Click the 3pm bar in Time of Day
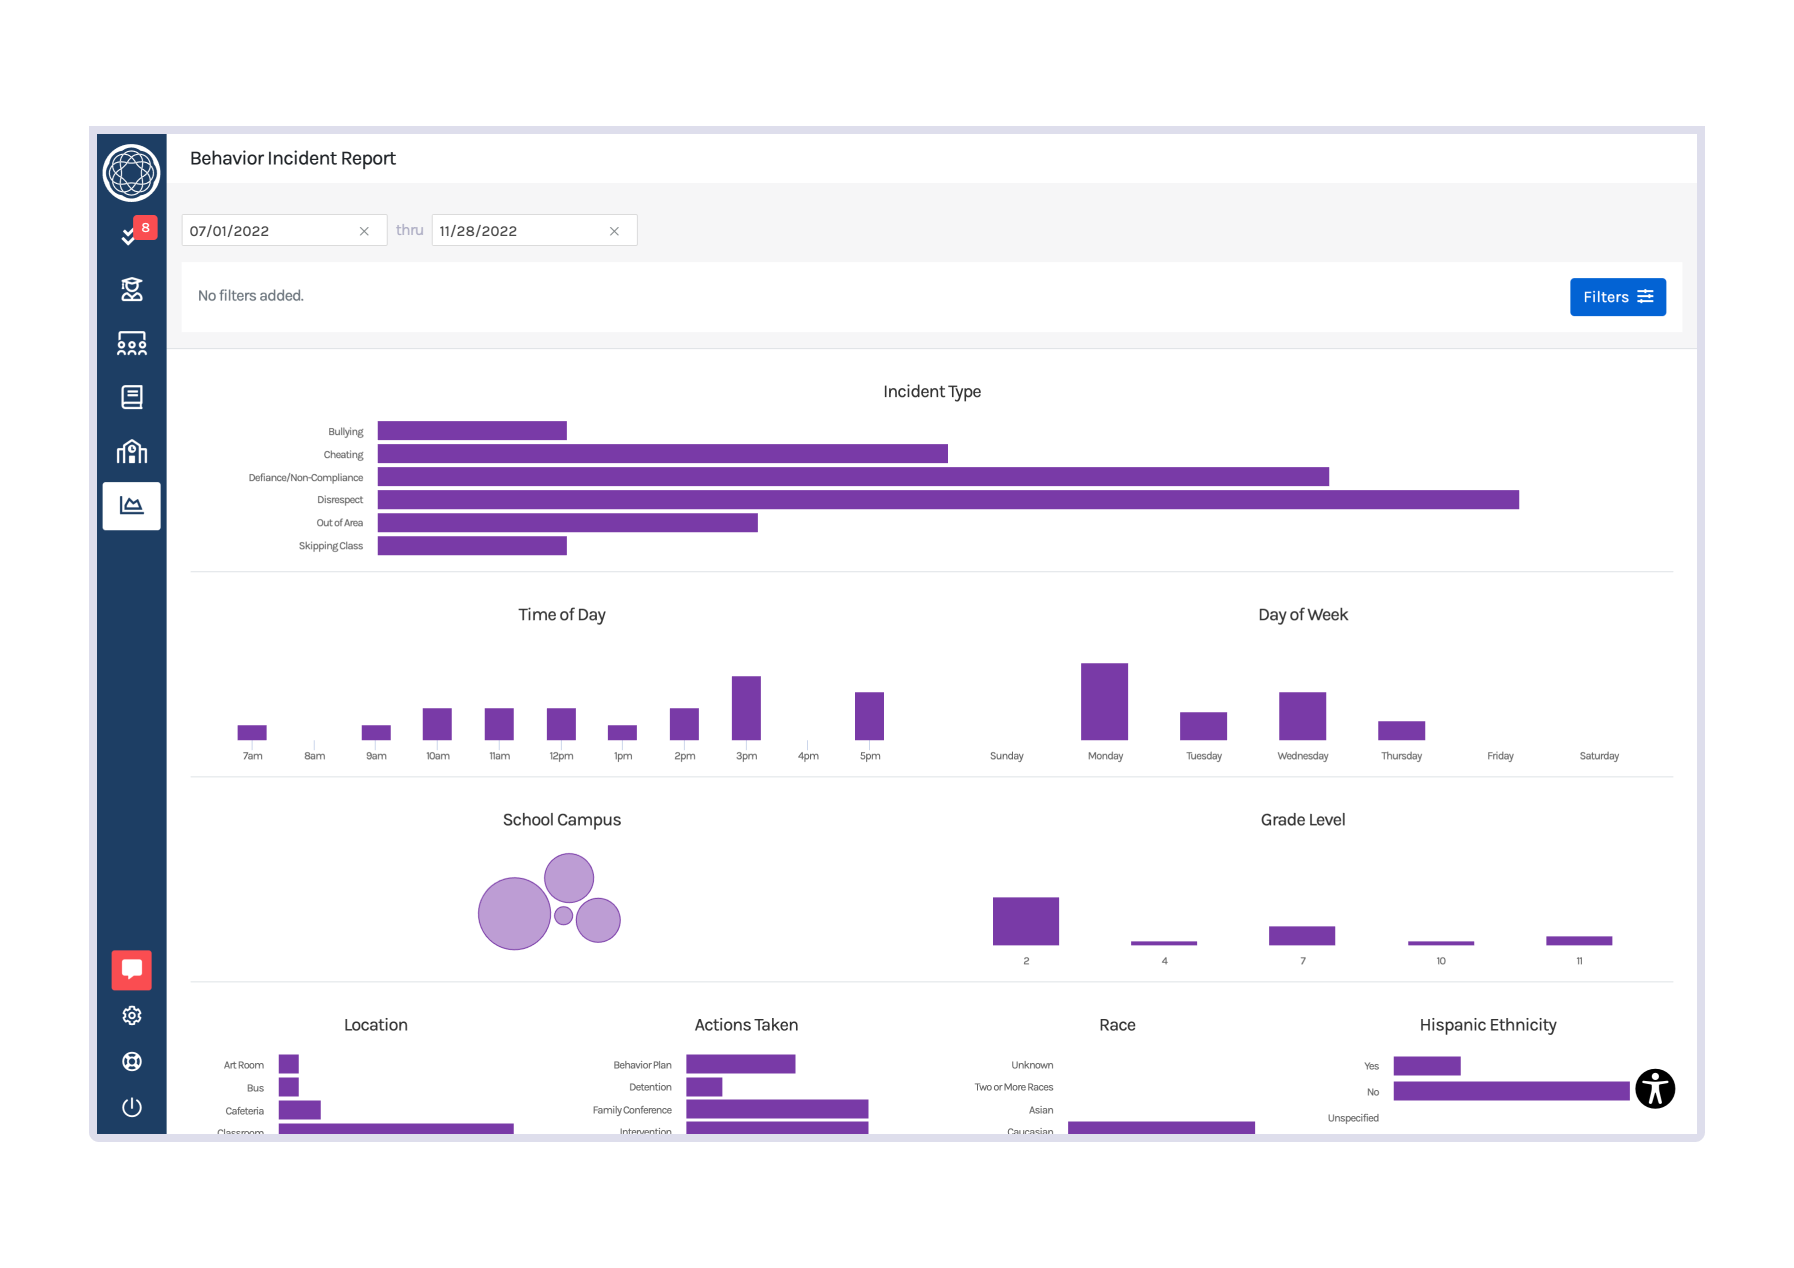This screenshot has width=1794, height=1268. [746, 708]
